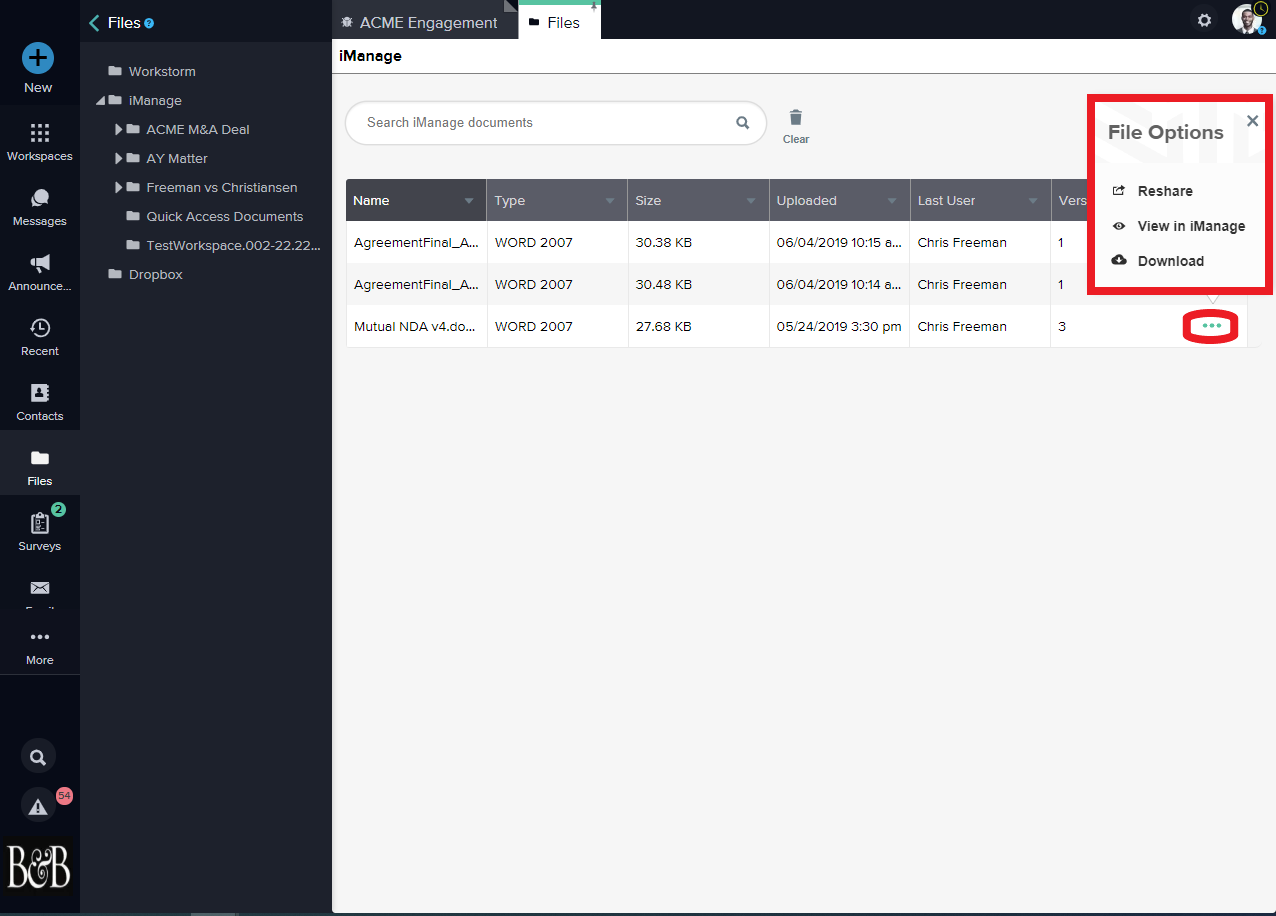Image resolution: width=1276 pixels, height=916 pixels.
Task: Open the Type column dropdown arrow
Action: (610, 201)
